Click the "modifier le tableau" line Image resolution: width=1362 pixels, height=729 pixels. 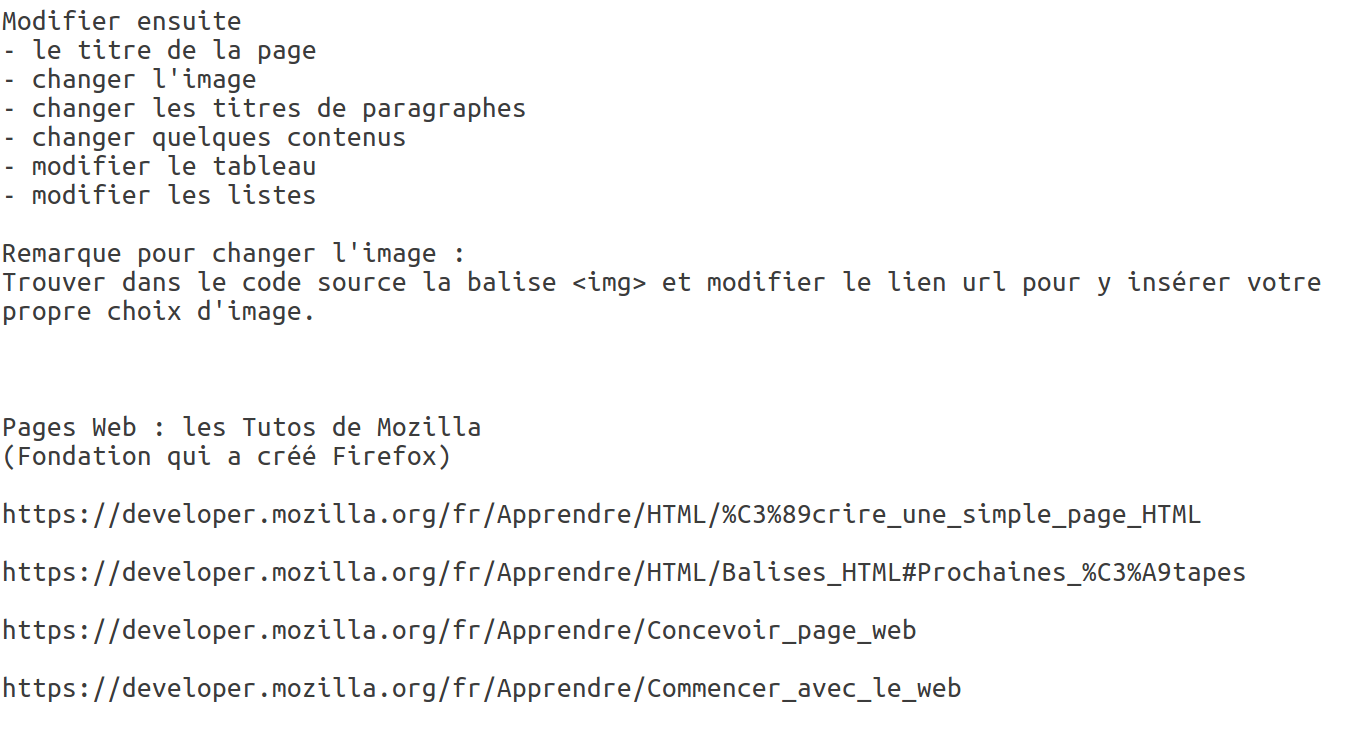pyautogui.click(x=174, y=166)
